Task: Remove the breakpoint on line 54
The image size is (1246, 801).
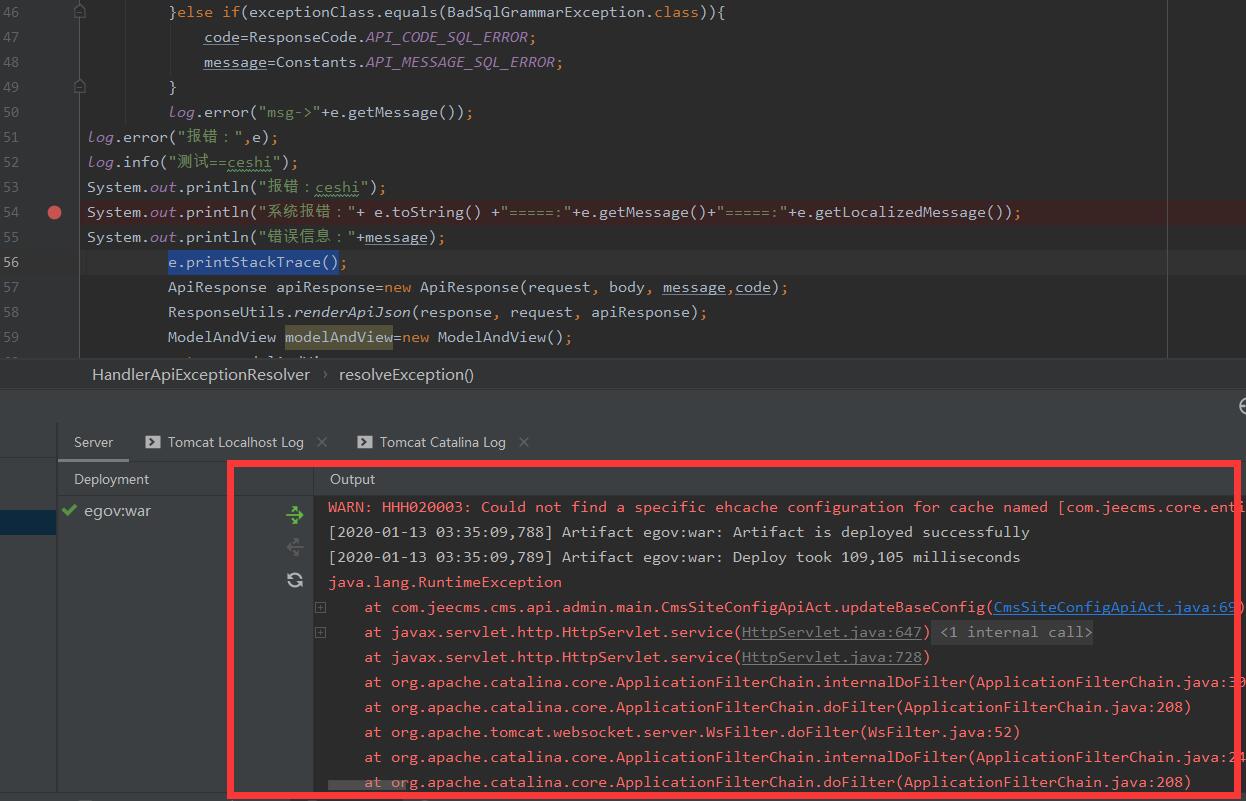Action: (x=55, y=212)
